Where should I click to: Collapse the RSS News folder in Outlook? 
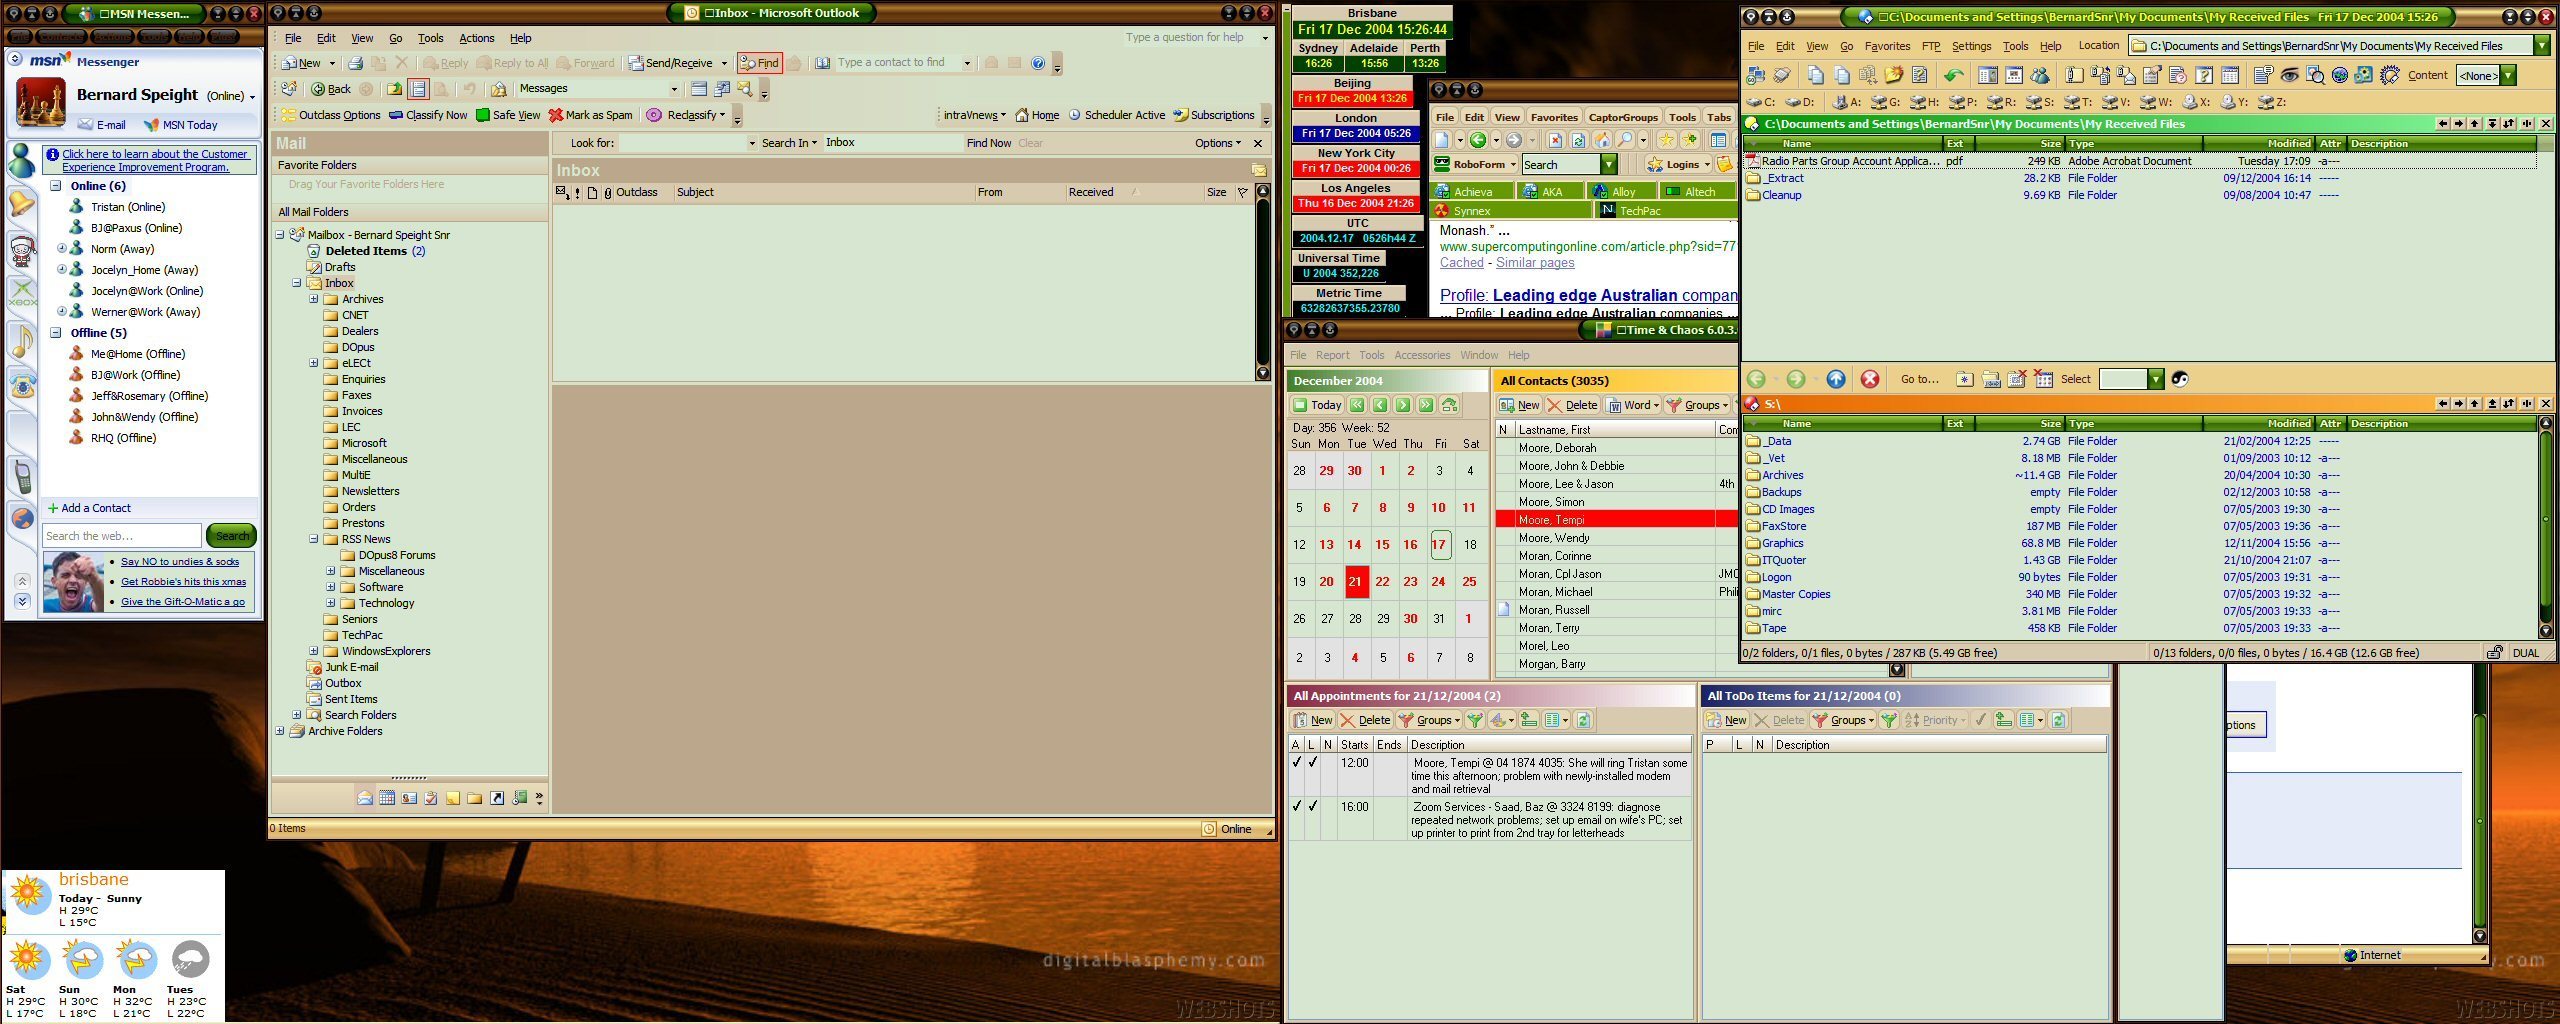coord(313,539)
